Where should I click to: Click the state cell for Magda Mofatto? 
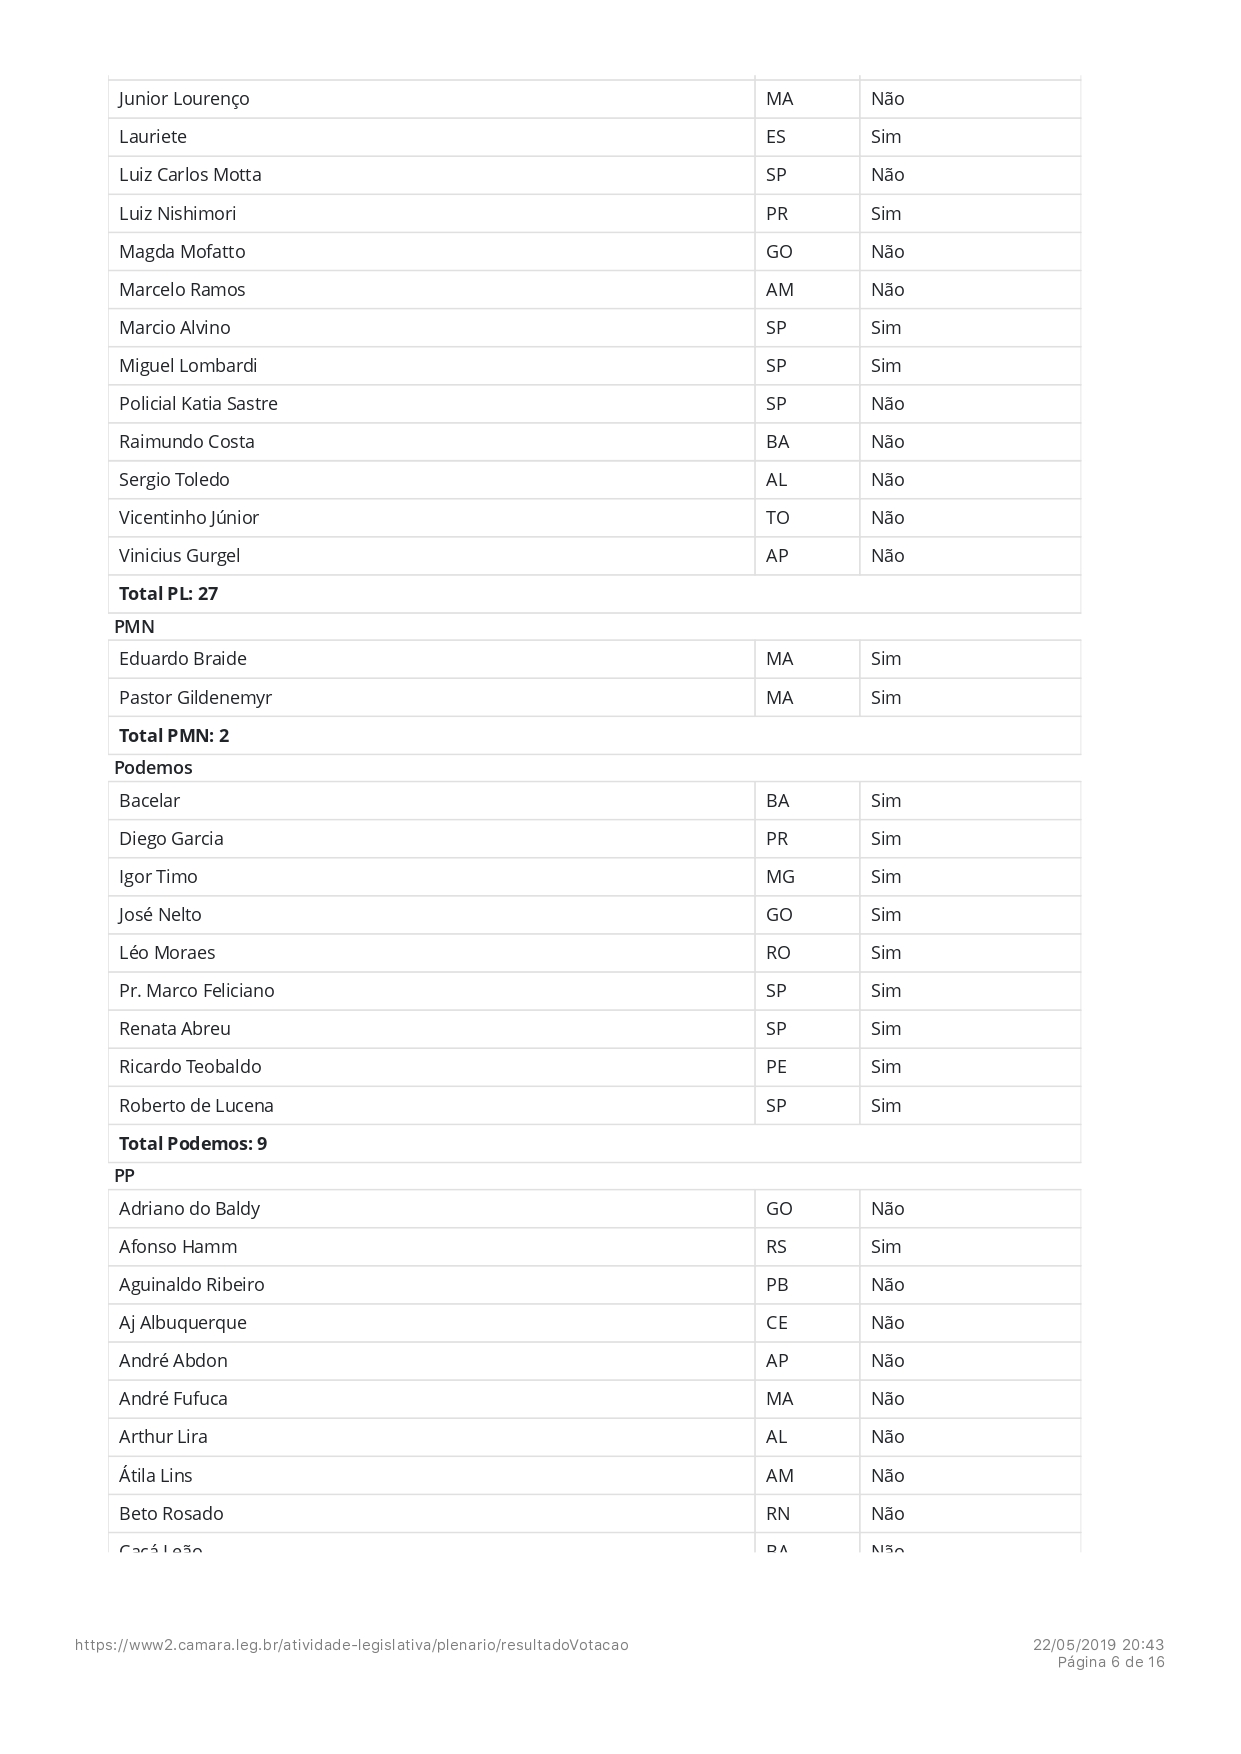(779, 252)
